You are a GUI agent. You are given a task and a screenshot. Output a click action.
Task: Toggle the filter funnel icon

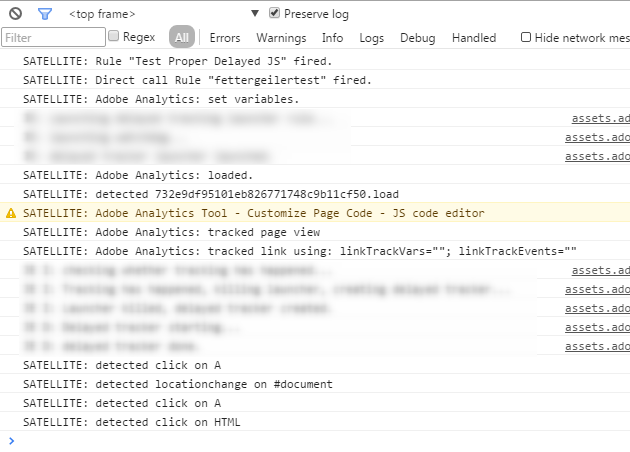coord(44,14)
